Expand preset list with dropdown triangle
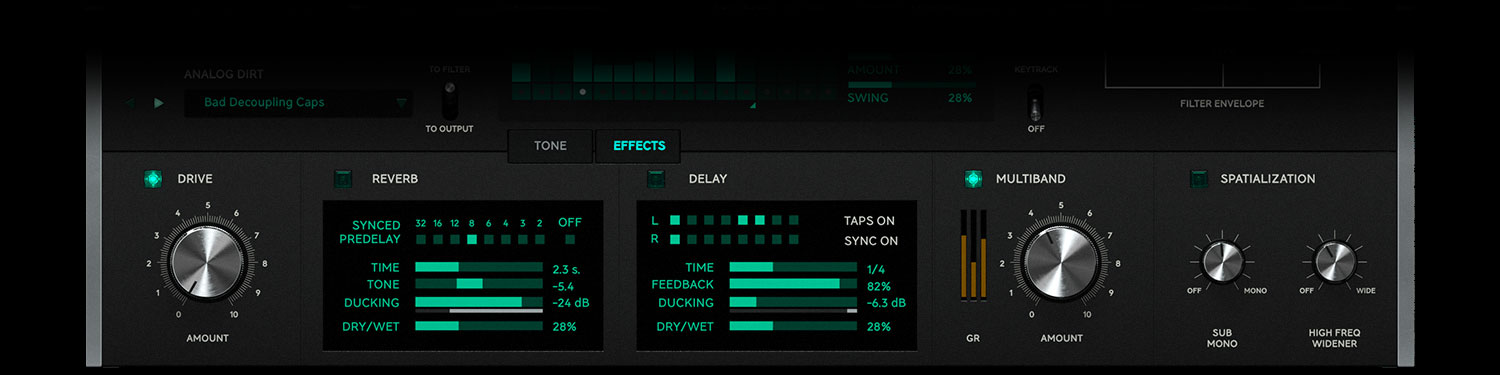Image resolution: width=1500 pixels, height=375 pixels. click(x=401, y=102)
